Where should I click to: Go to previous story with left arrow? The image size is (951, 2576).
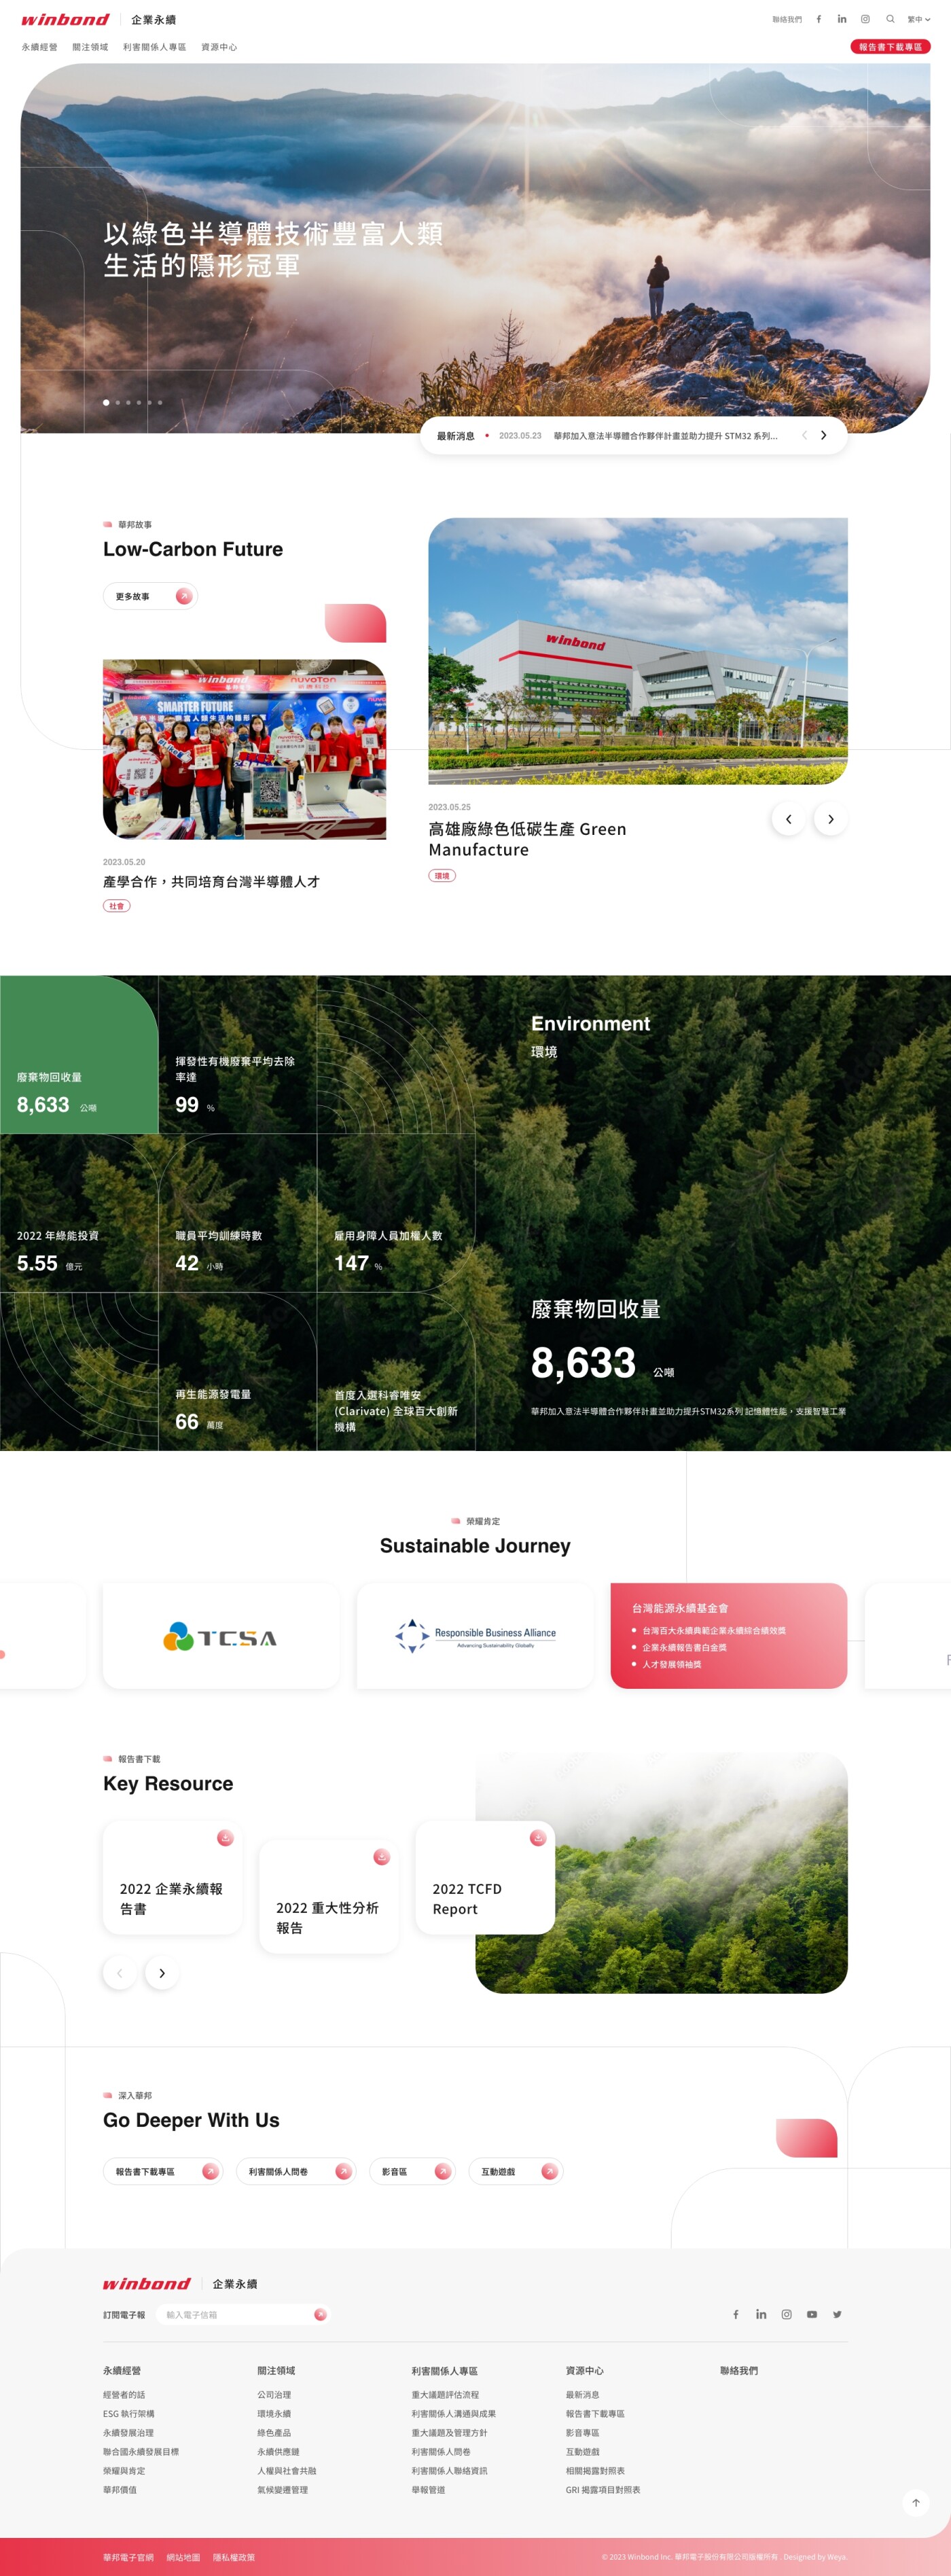[788, 819]
